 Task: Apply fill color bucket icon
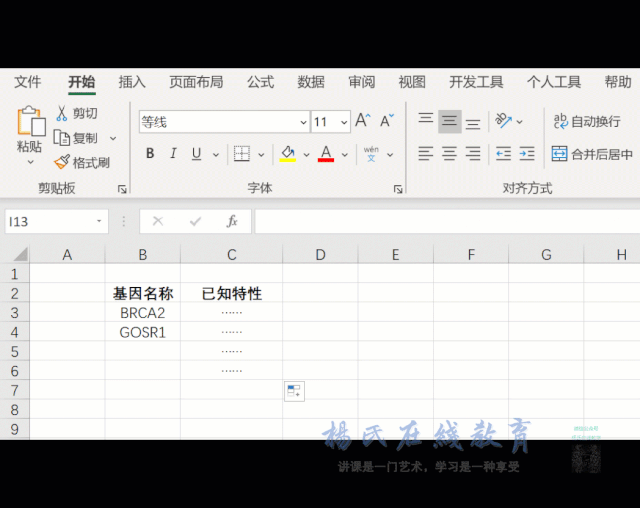[x=288, y=154]
